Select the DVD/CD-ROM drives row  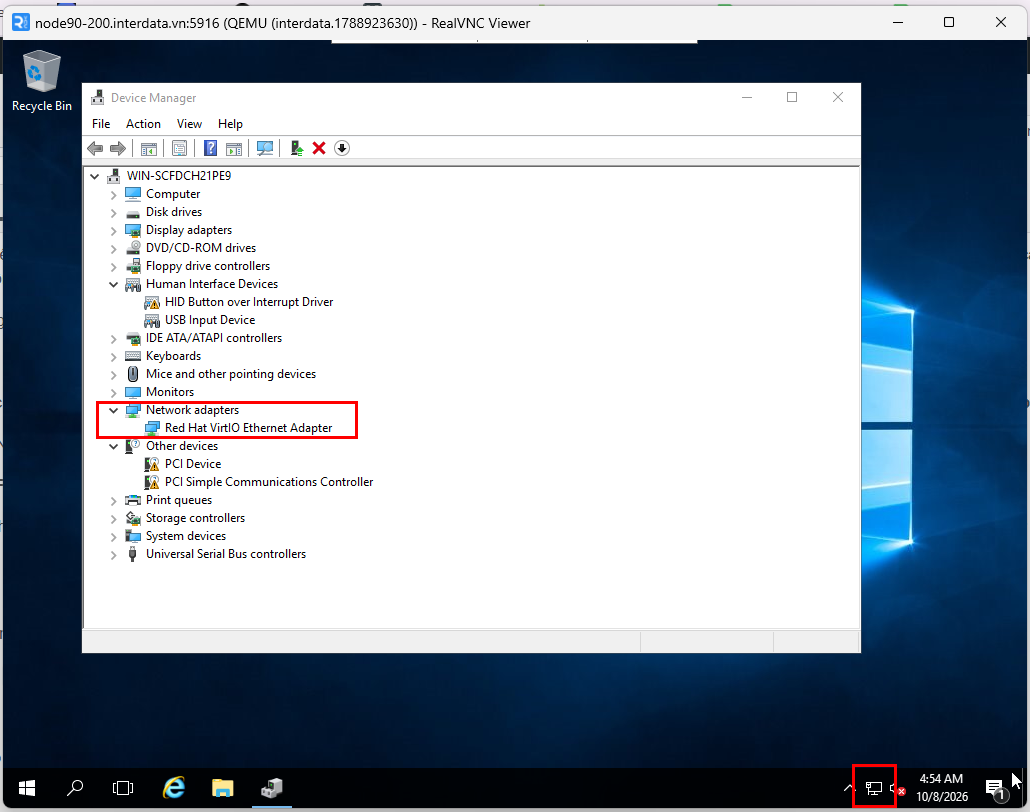(201, 248)
